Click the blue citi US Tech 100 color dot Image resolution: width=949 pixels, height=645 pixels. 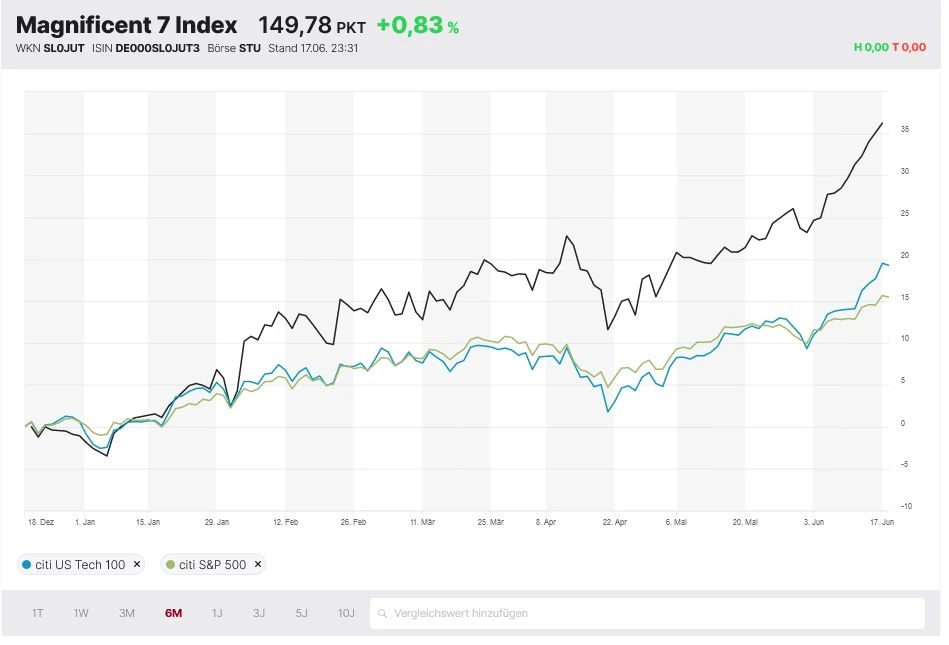(x=26, y=565)
